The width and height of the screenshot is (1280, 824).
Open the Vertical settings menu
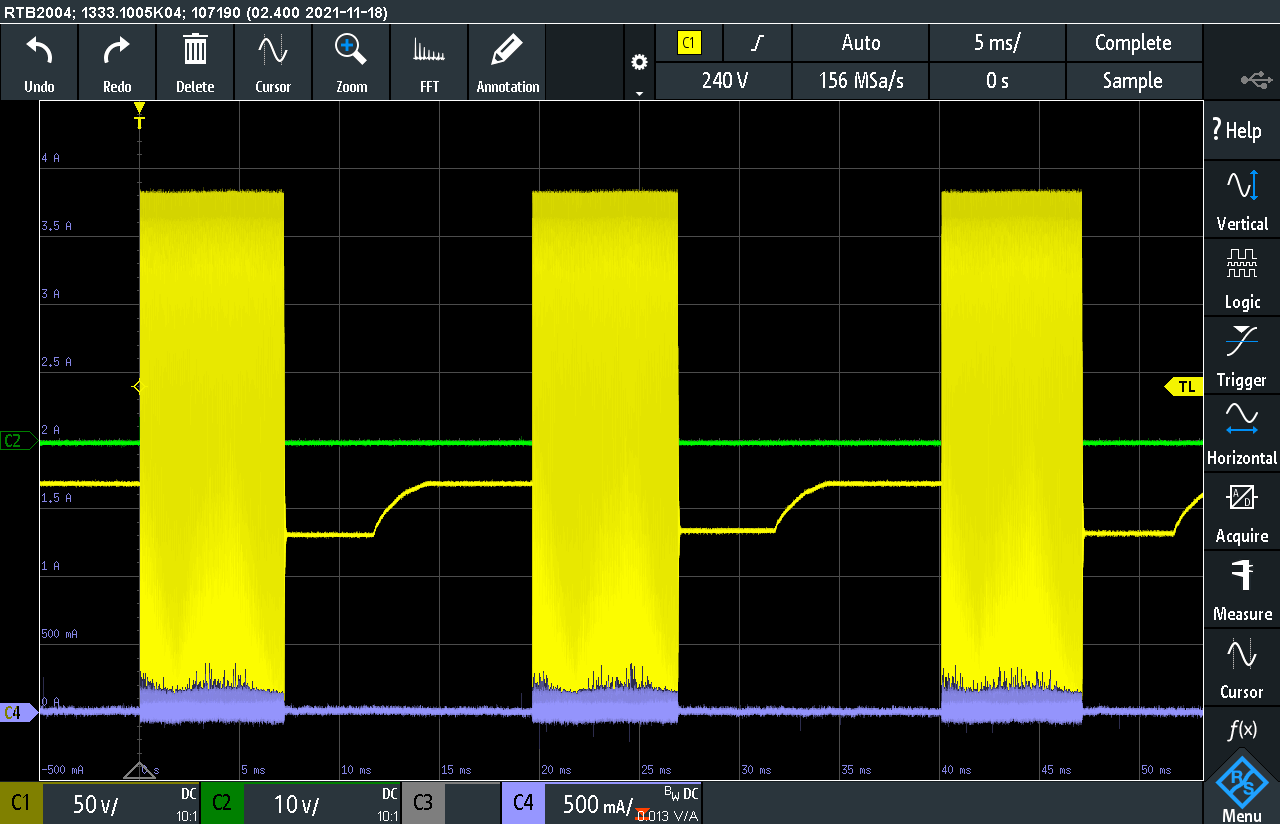(1241, 200)
